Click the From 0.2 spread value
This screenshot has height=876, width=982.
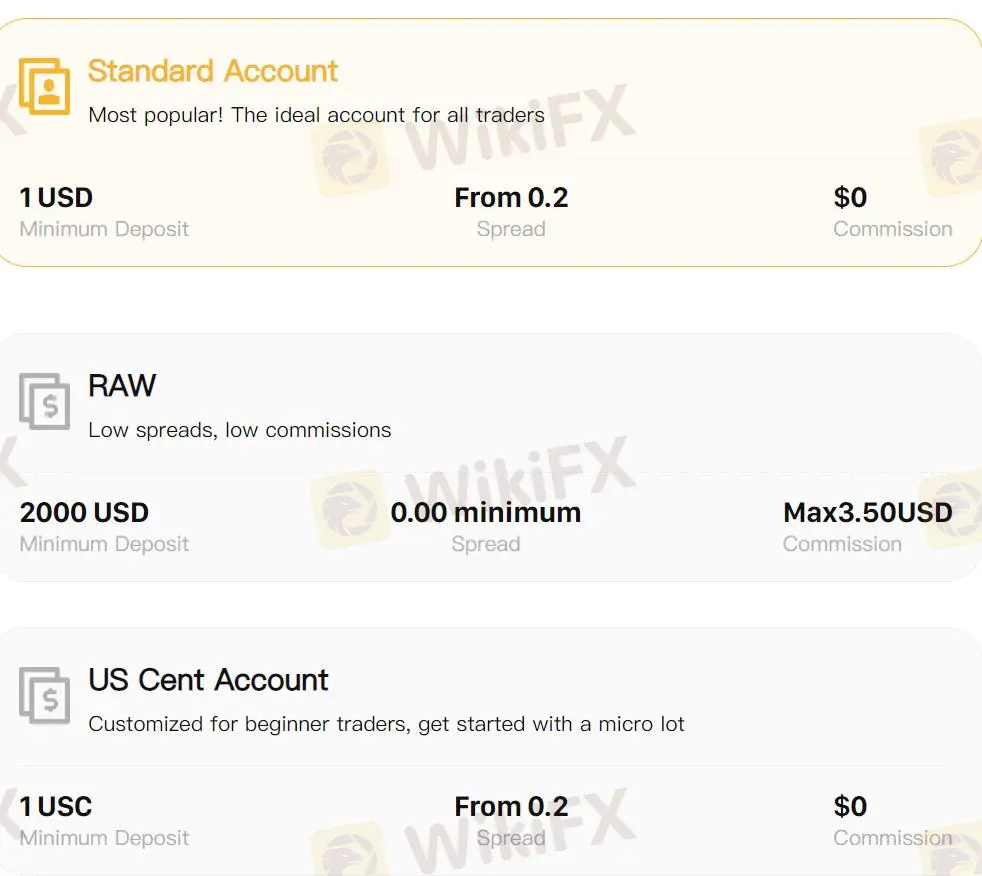511,197
